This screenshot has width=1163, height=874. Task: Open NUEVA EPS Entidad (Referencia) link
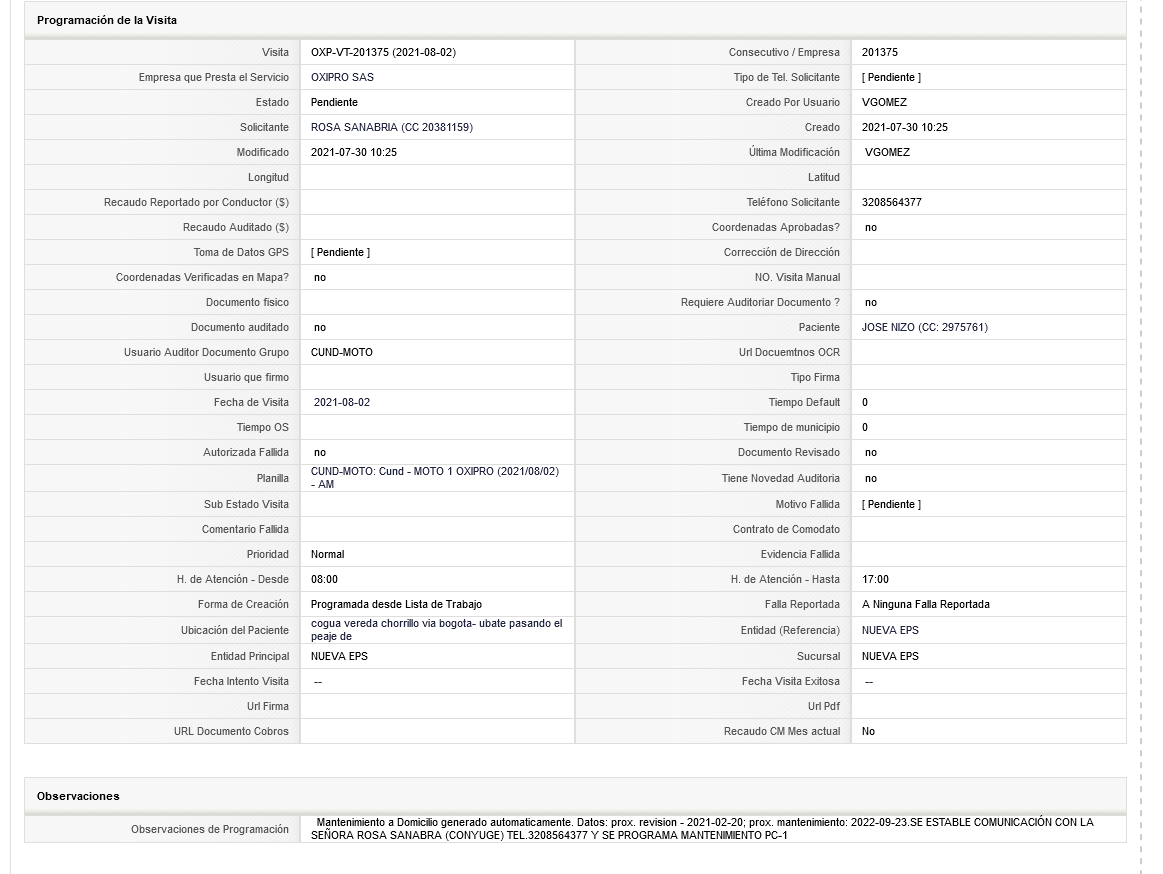click(890, 630)
